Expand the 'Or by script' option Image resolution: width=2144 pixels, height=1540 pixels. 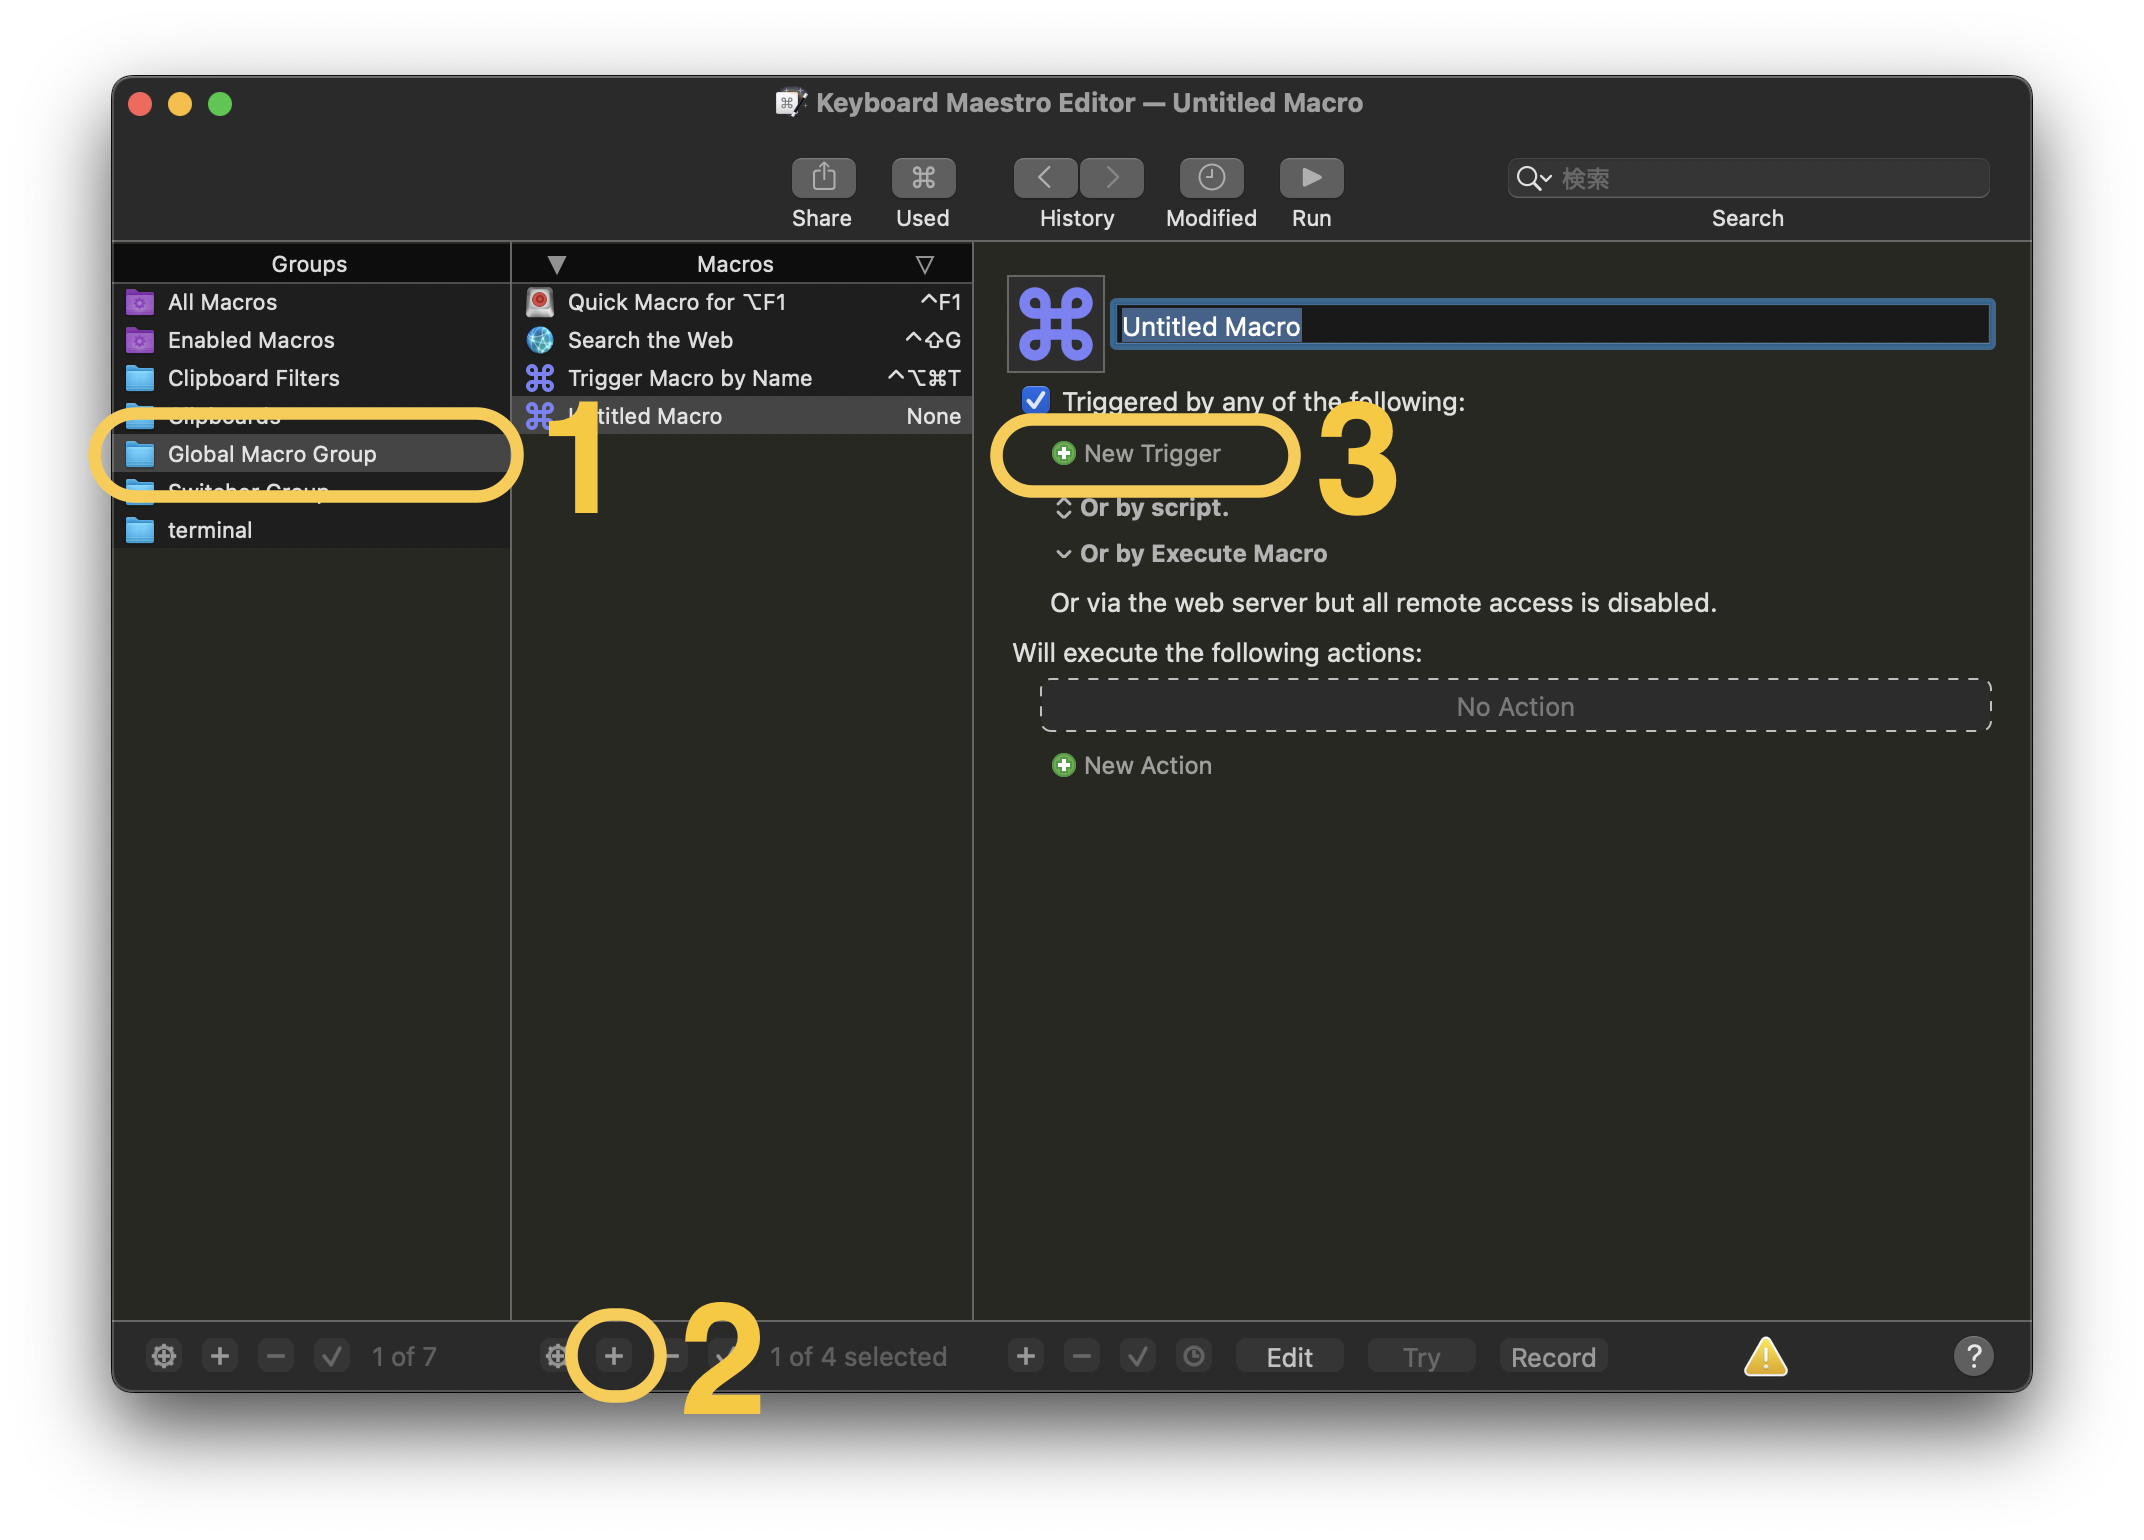(1063, 508)
